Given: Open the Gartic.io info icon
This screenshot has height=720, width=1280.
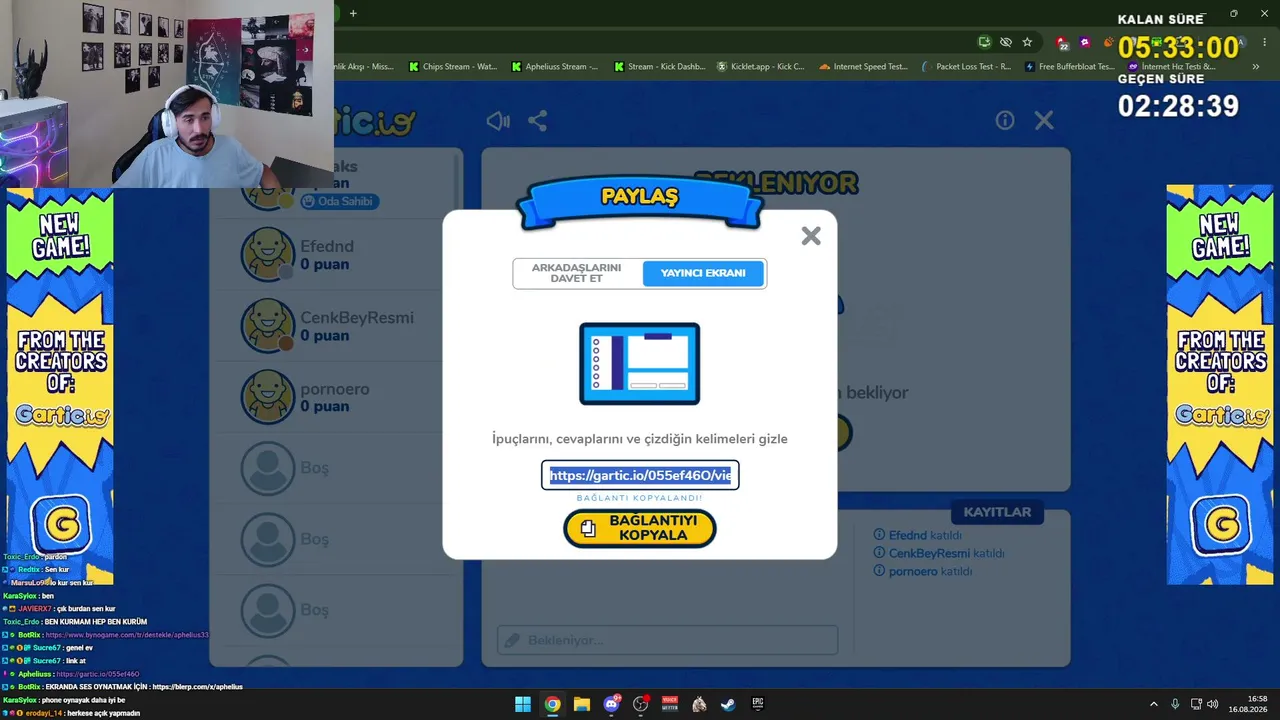Looking at the screenshot, I should point(1005,120).
